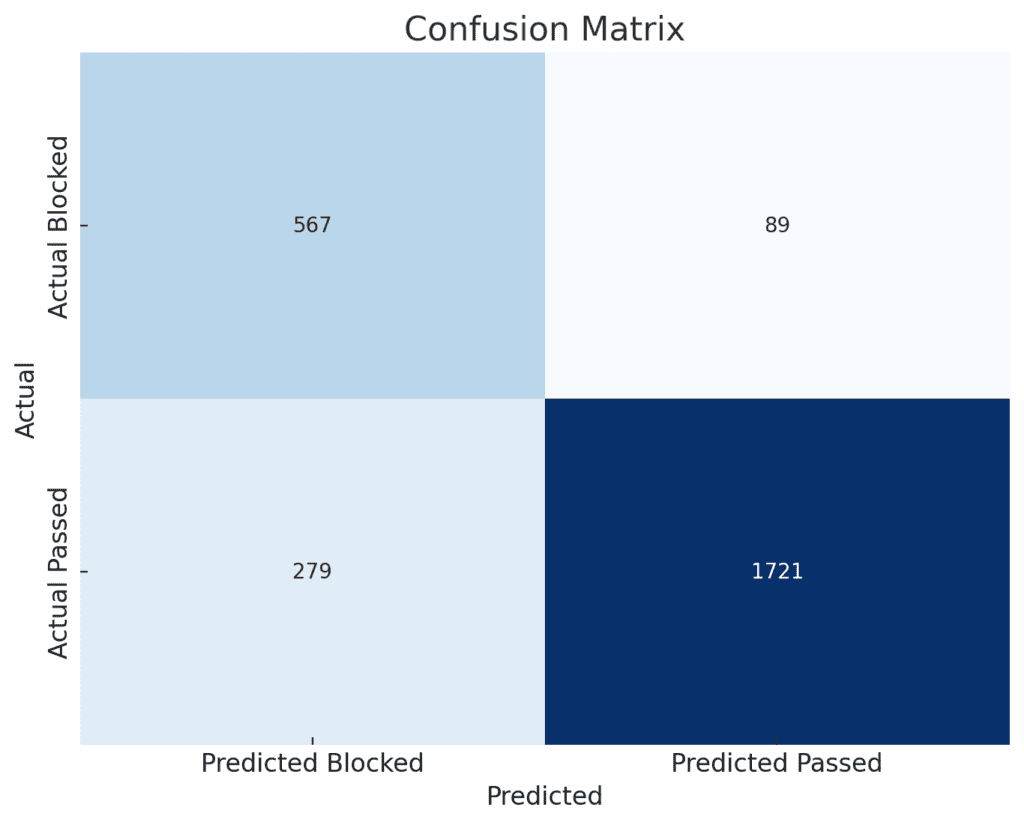Viewport: 1024px width, 825px height.
Task: Click the Predicted Blocked axis label
Action: point(312,763)
